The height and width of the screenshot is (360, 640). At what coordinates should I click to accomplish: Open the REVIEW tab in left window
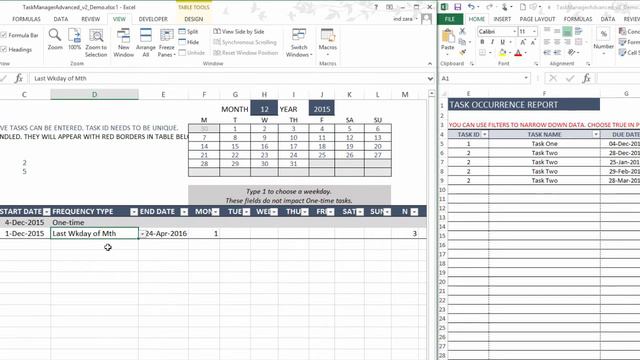click(x=90, y=19)
